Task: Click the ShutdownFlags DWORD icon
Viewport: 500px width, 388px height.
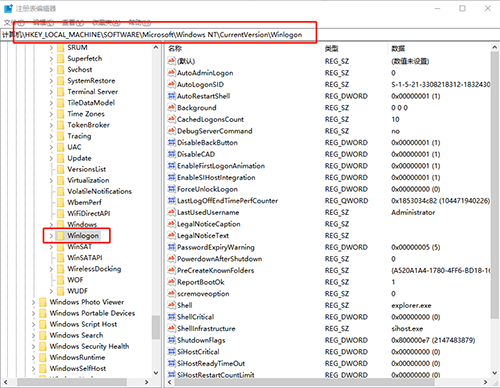Action: pyautogui.click(x=171, y=340)
